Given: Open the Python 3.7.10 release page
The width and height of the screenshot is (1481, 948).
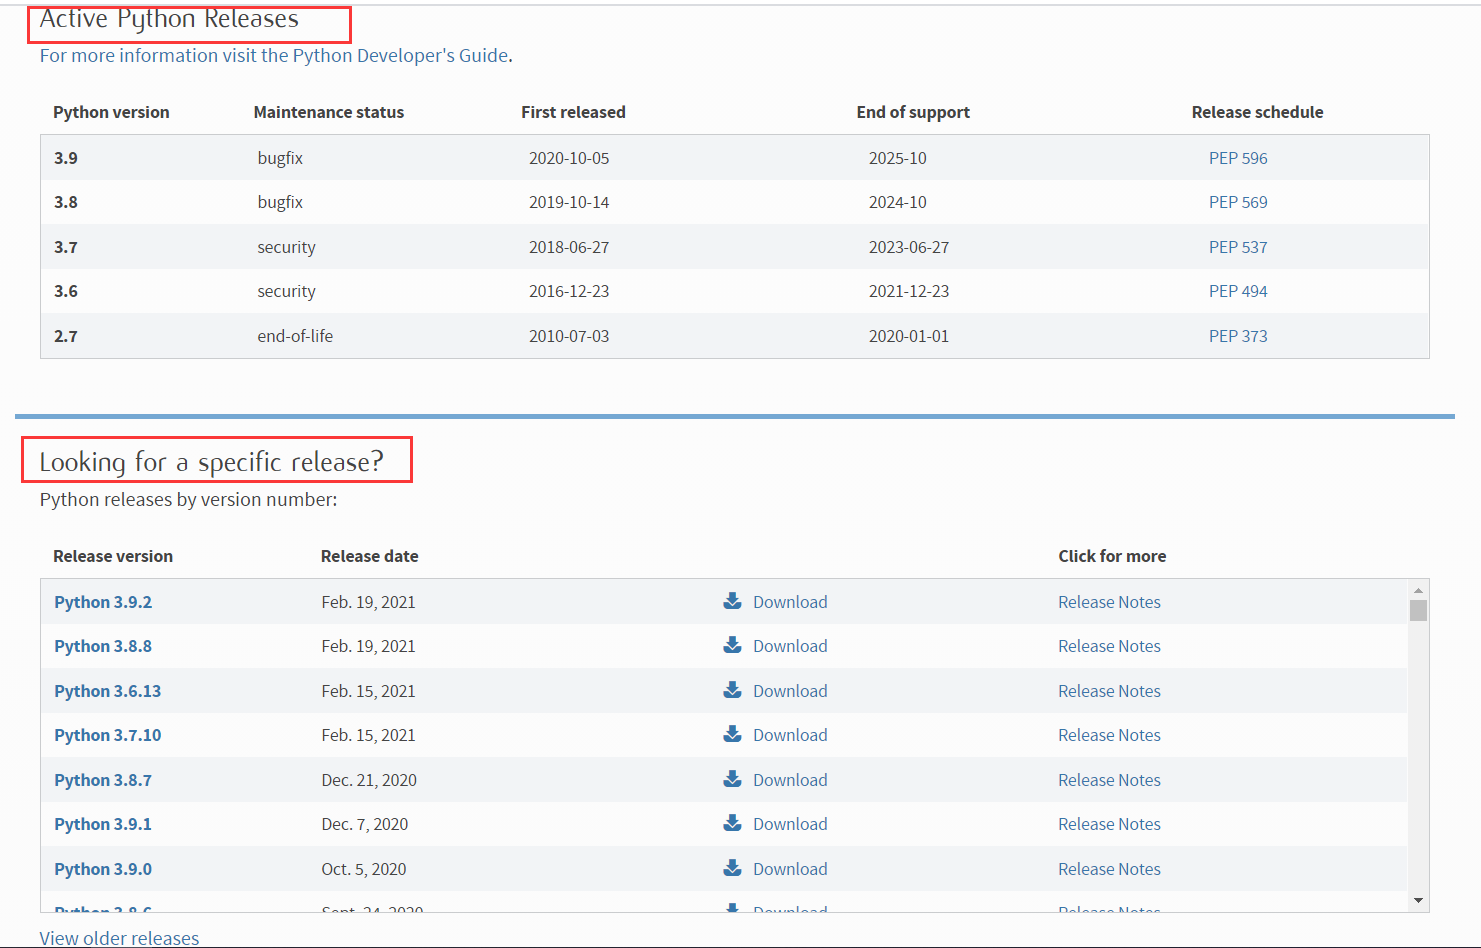Looking at the screenshot, I should tap(108, 735).
